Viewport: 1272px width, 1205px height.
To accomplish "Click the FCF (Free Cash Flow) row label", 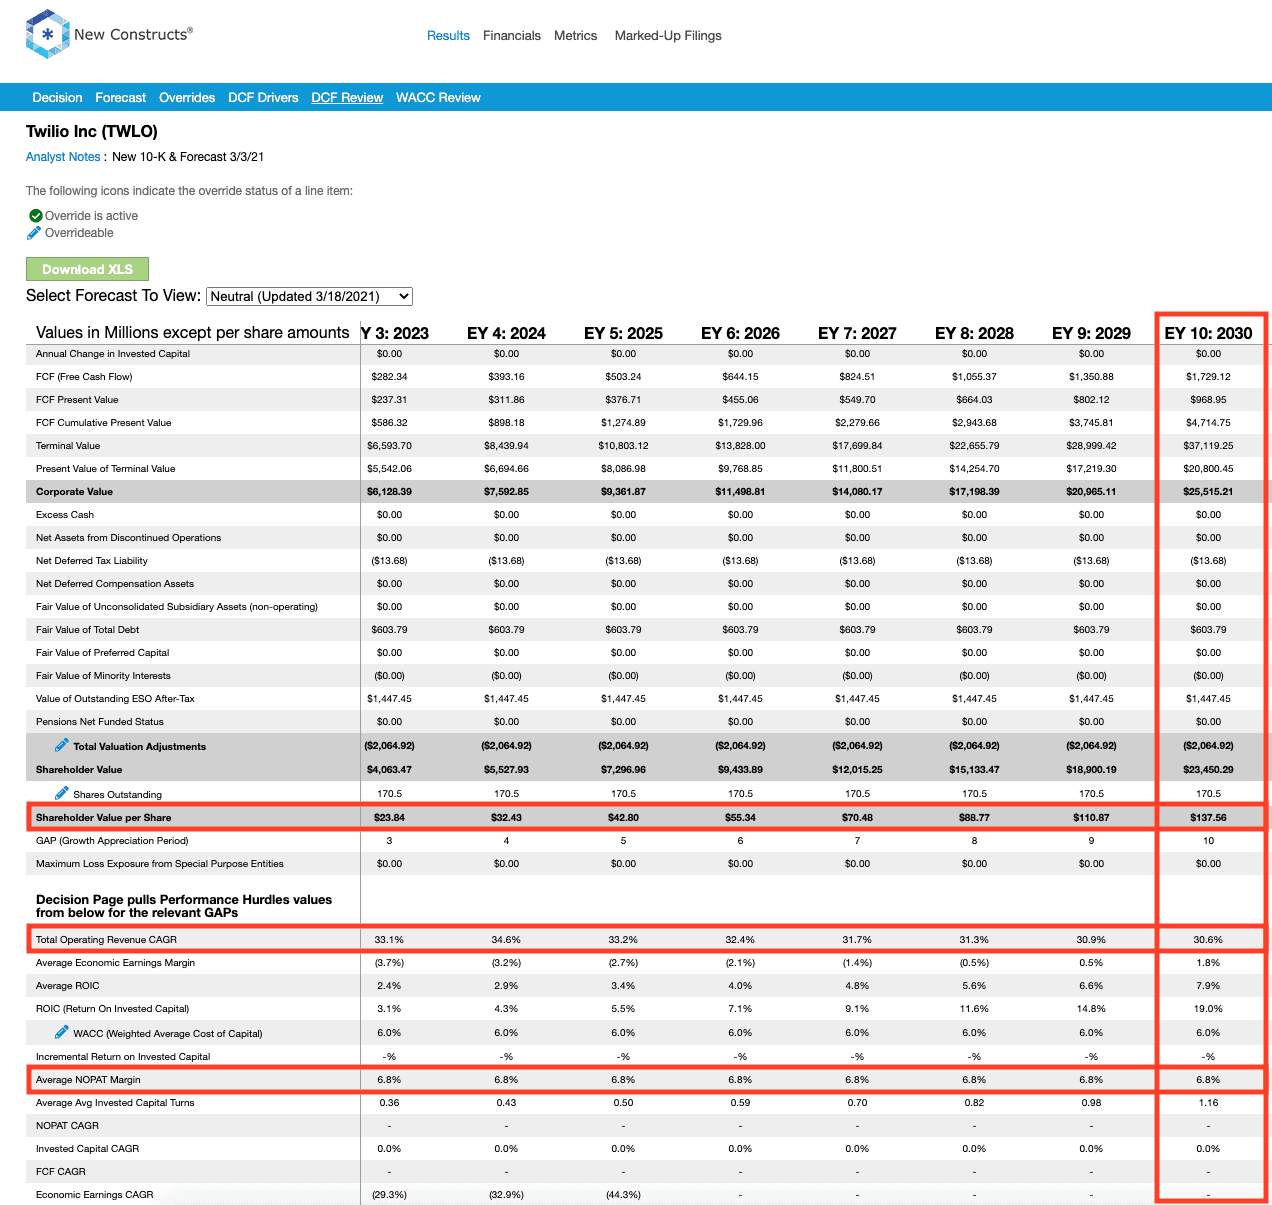I will click(x=84, y=377).
